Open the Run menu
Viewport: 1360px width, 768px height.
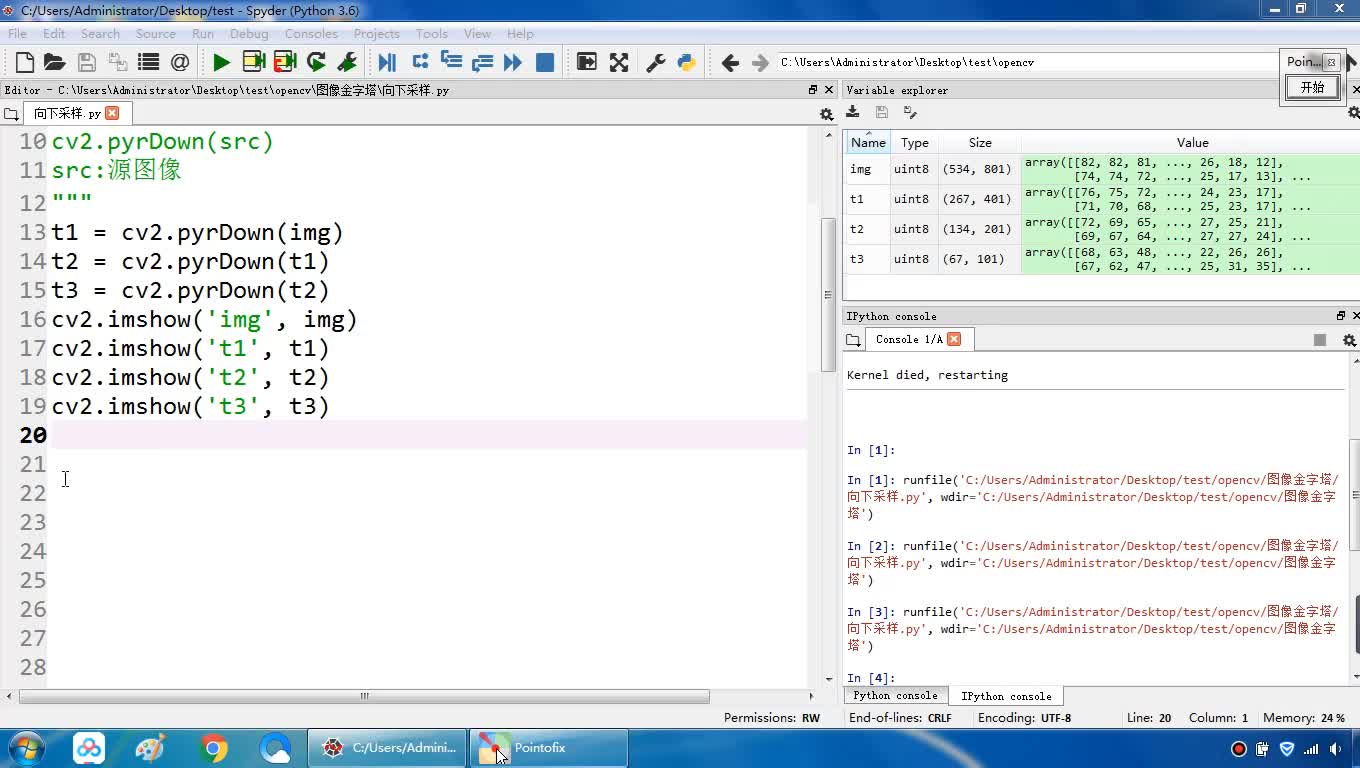click(203, 33)
